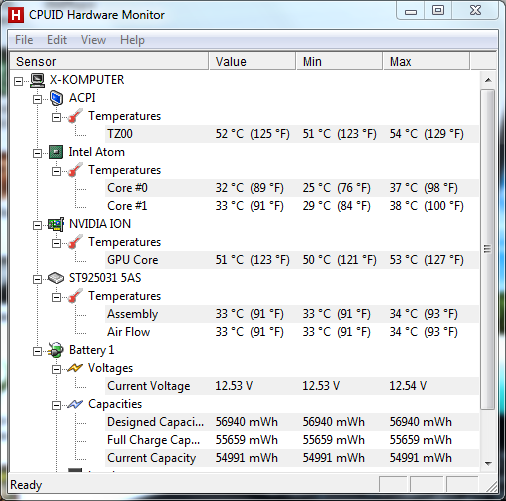Select the Battery 1 plug icon
The width and height of the screenshot is (506, 501).
pyautogui.click(x=56, y=350)
